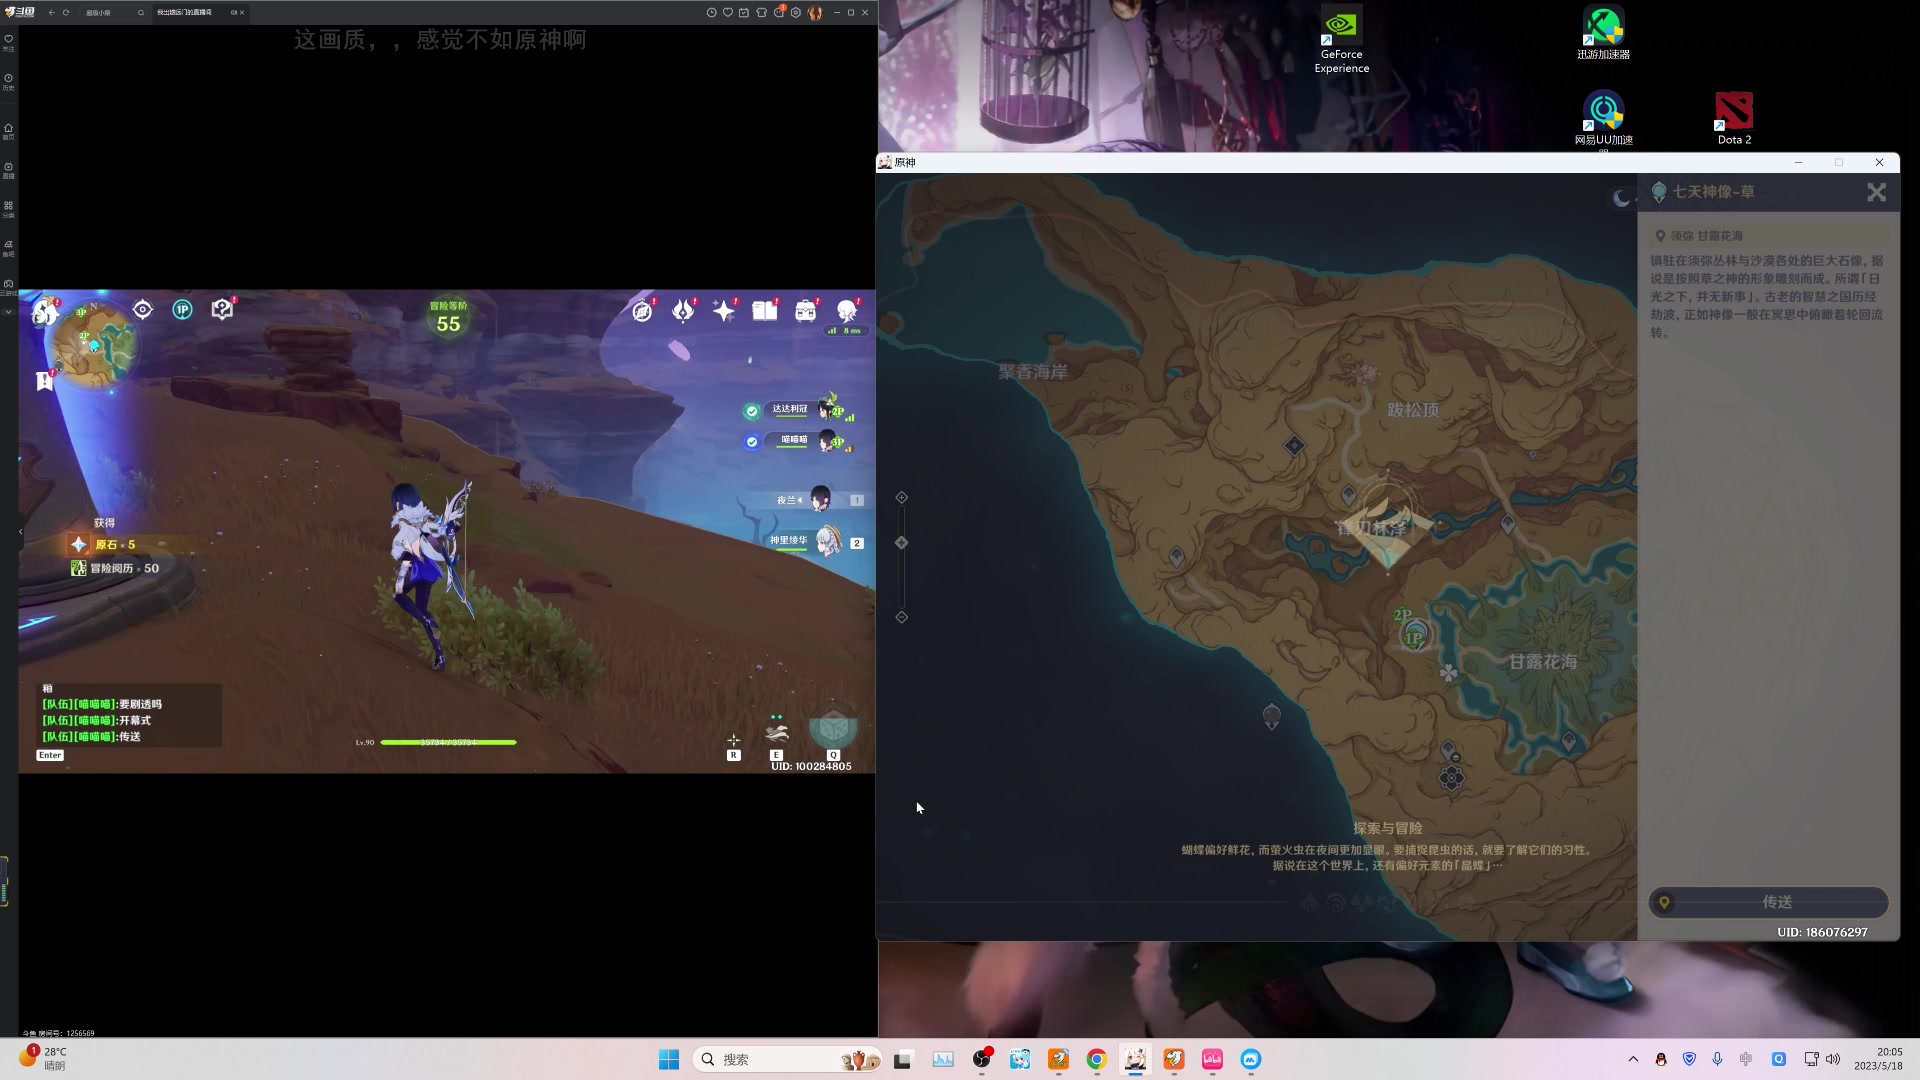Switch to Genshin Impact taskbar icon
Viewport: 1920px width, 1080px height.
point(1135,1059)
